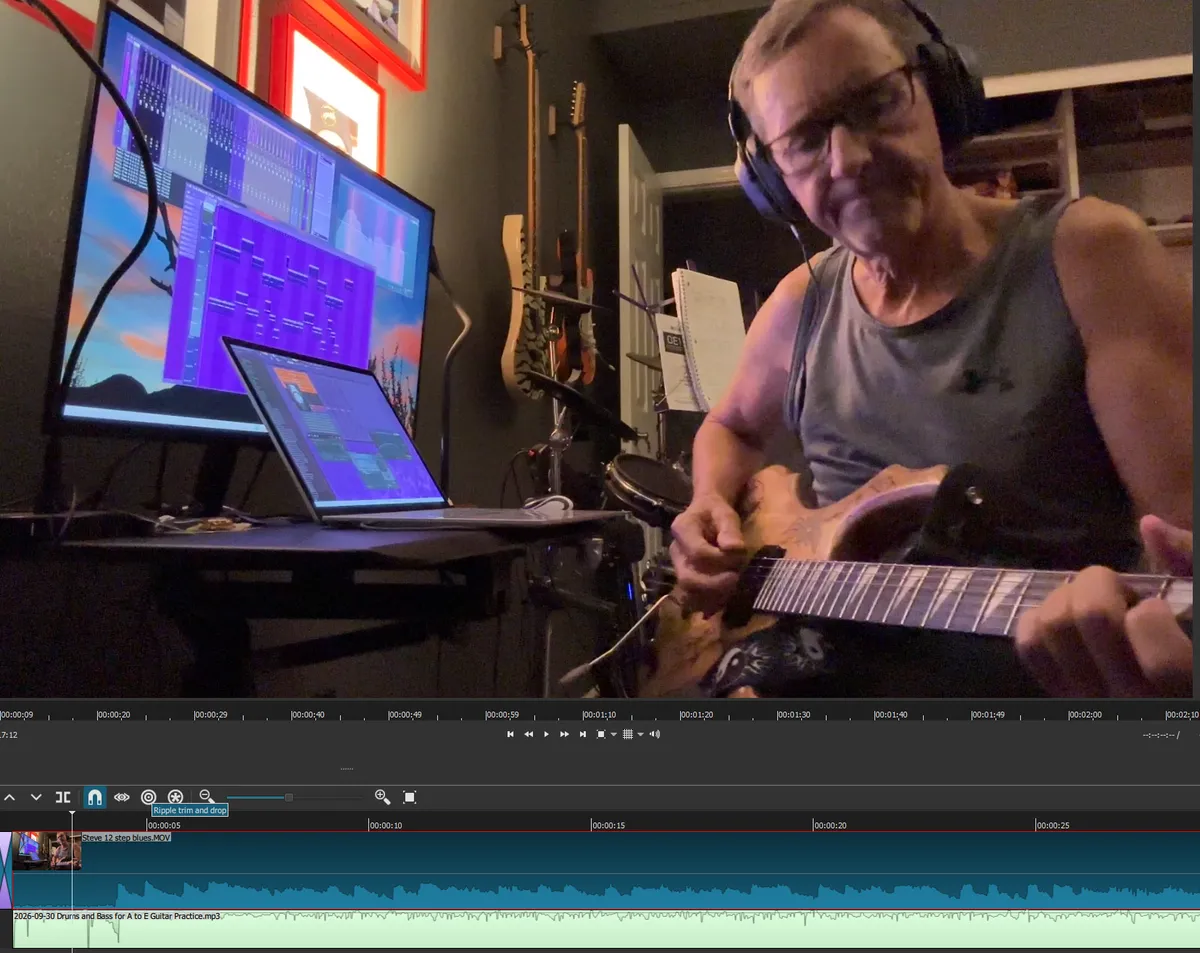Click 00:02:00 on the player scrub ruler

click(x=1085, y=715)
